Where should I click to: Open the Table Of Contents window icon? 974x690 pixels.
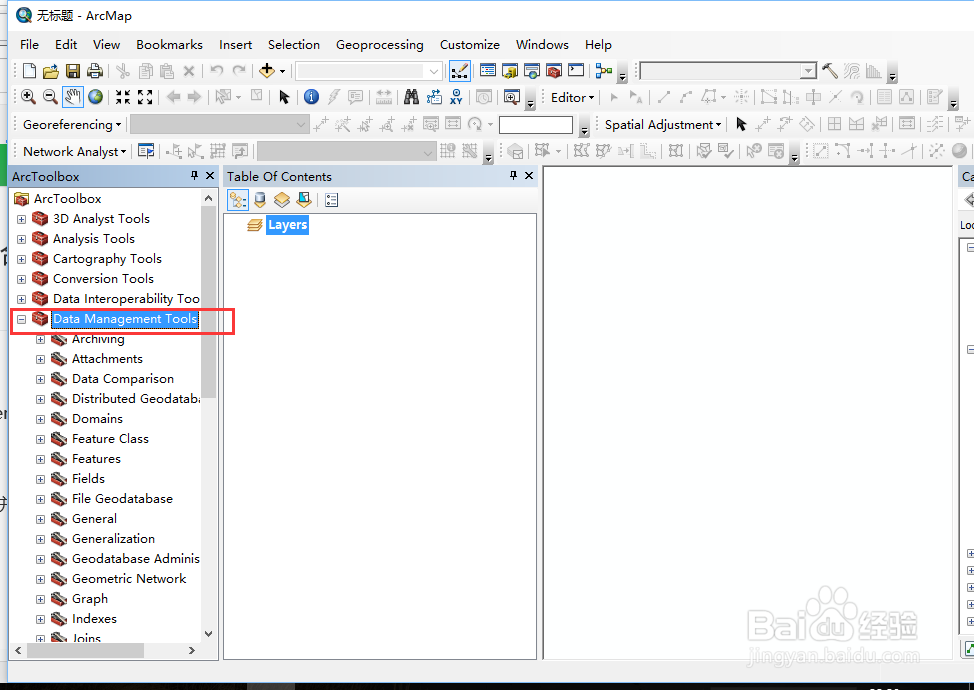point(488,71)
